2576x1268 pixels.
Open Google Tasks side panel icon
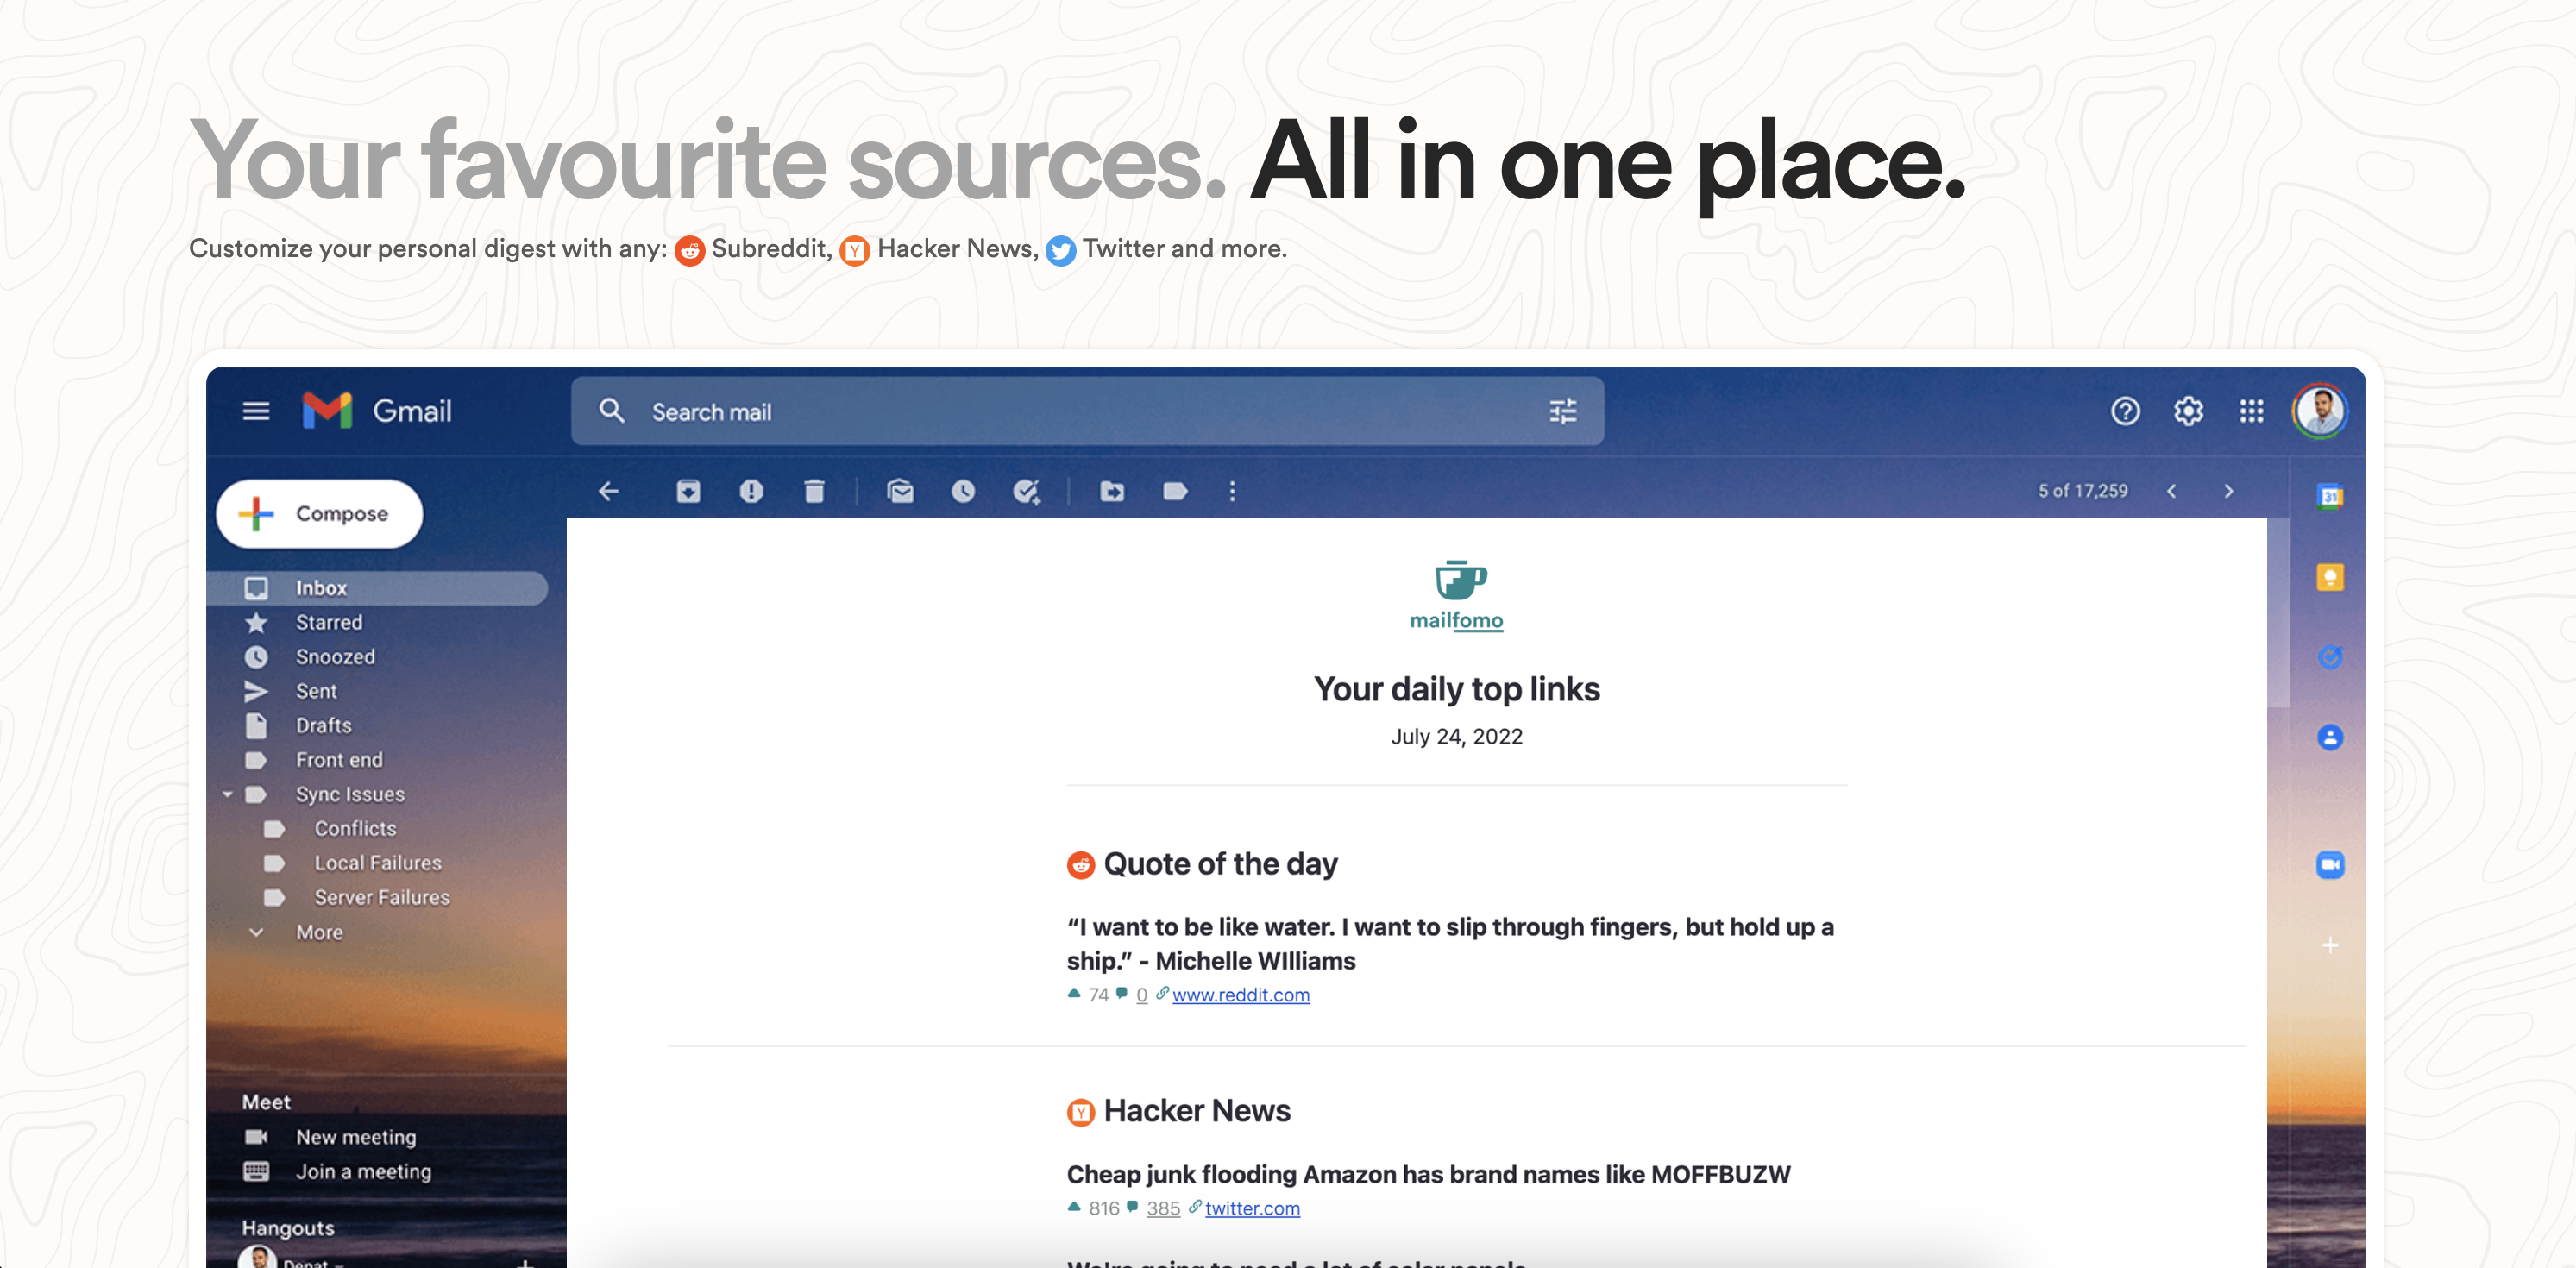coord(2330,657)
